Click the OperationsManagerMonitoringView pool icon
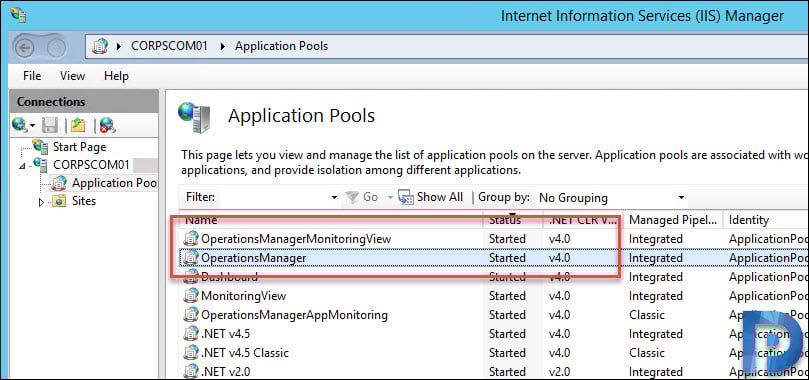809x380 pixels. click(191, 239)
